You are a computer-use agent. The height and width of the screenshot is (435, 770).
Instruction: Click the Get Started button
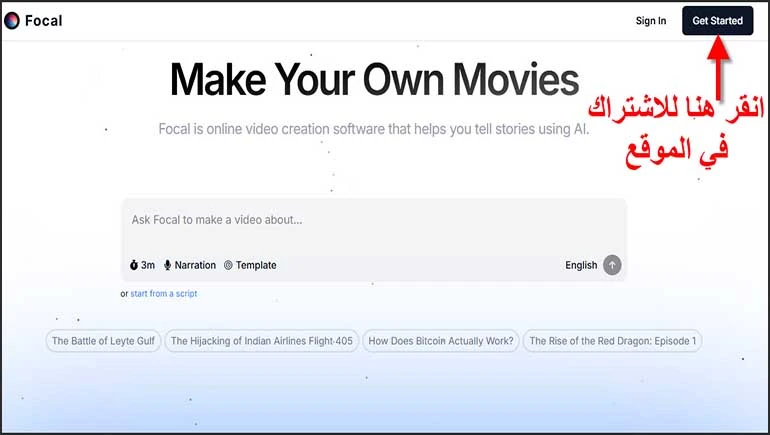(x=717, y=21)
